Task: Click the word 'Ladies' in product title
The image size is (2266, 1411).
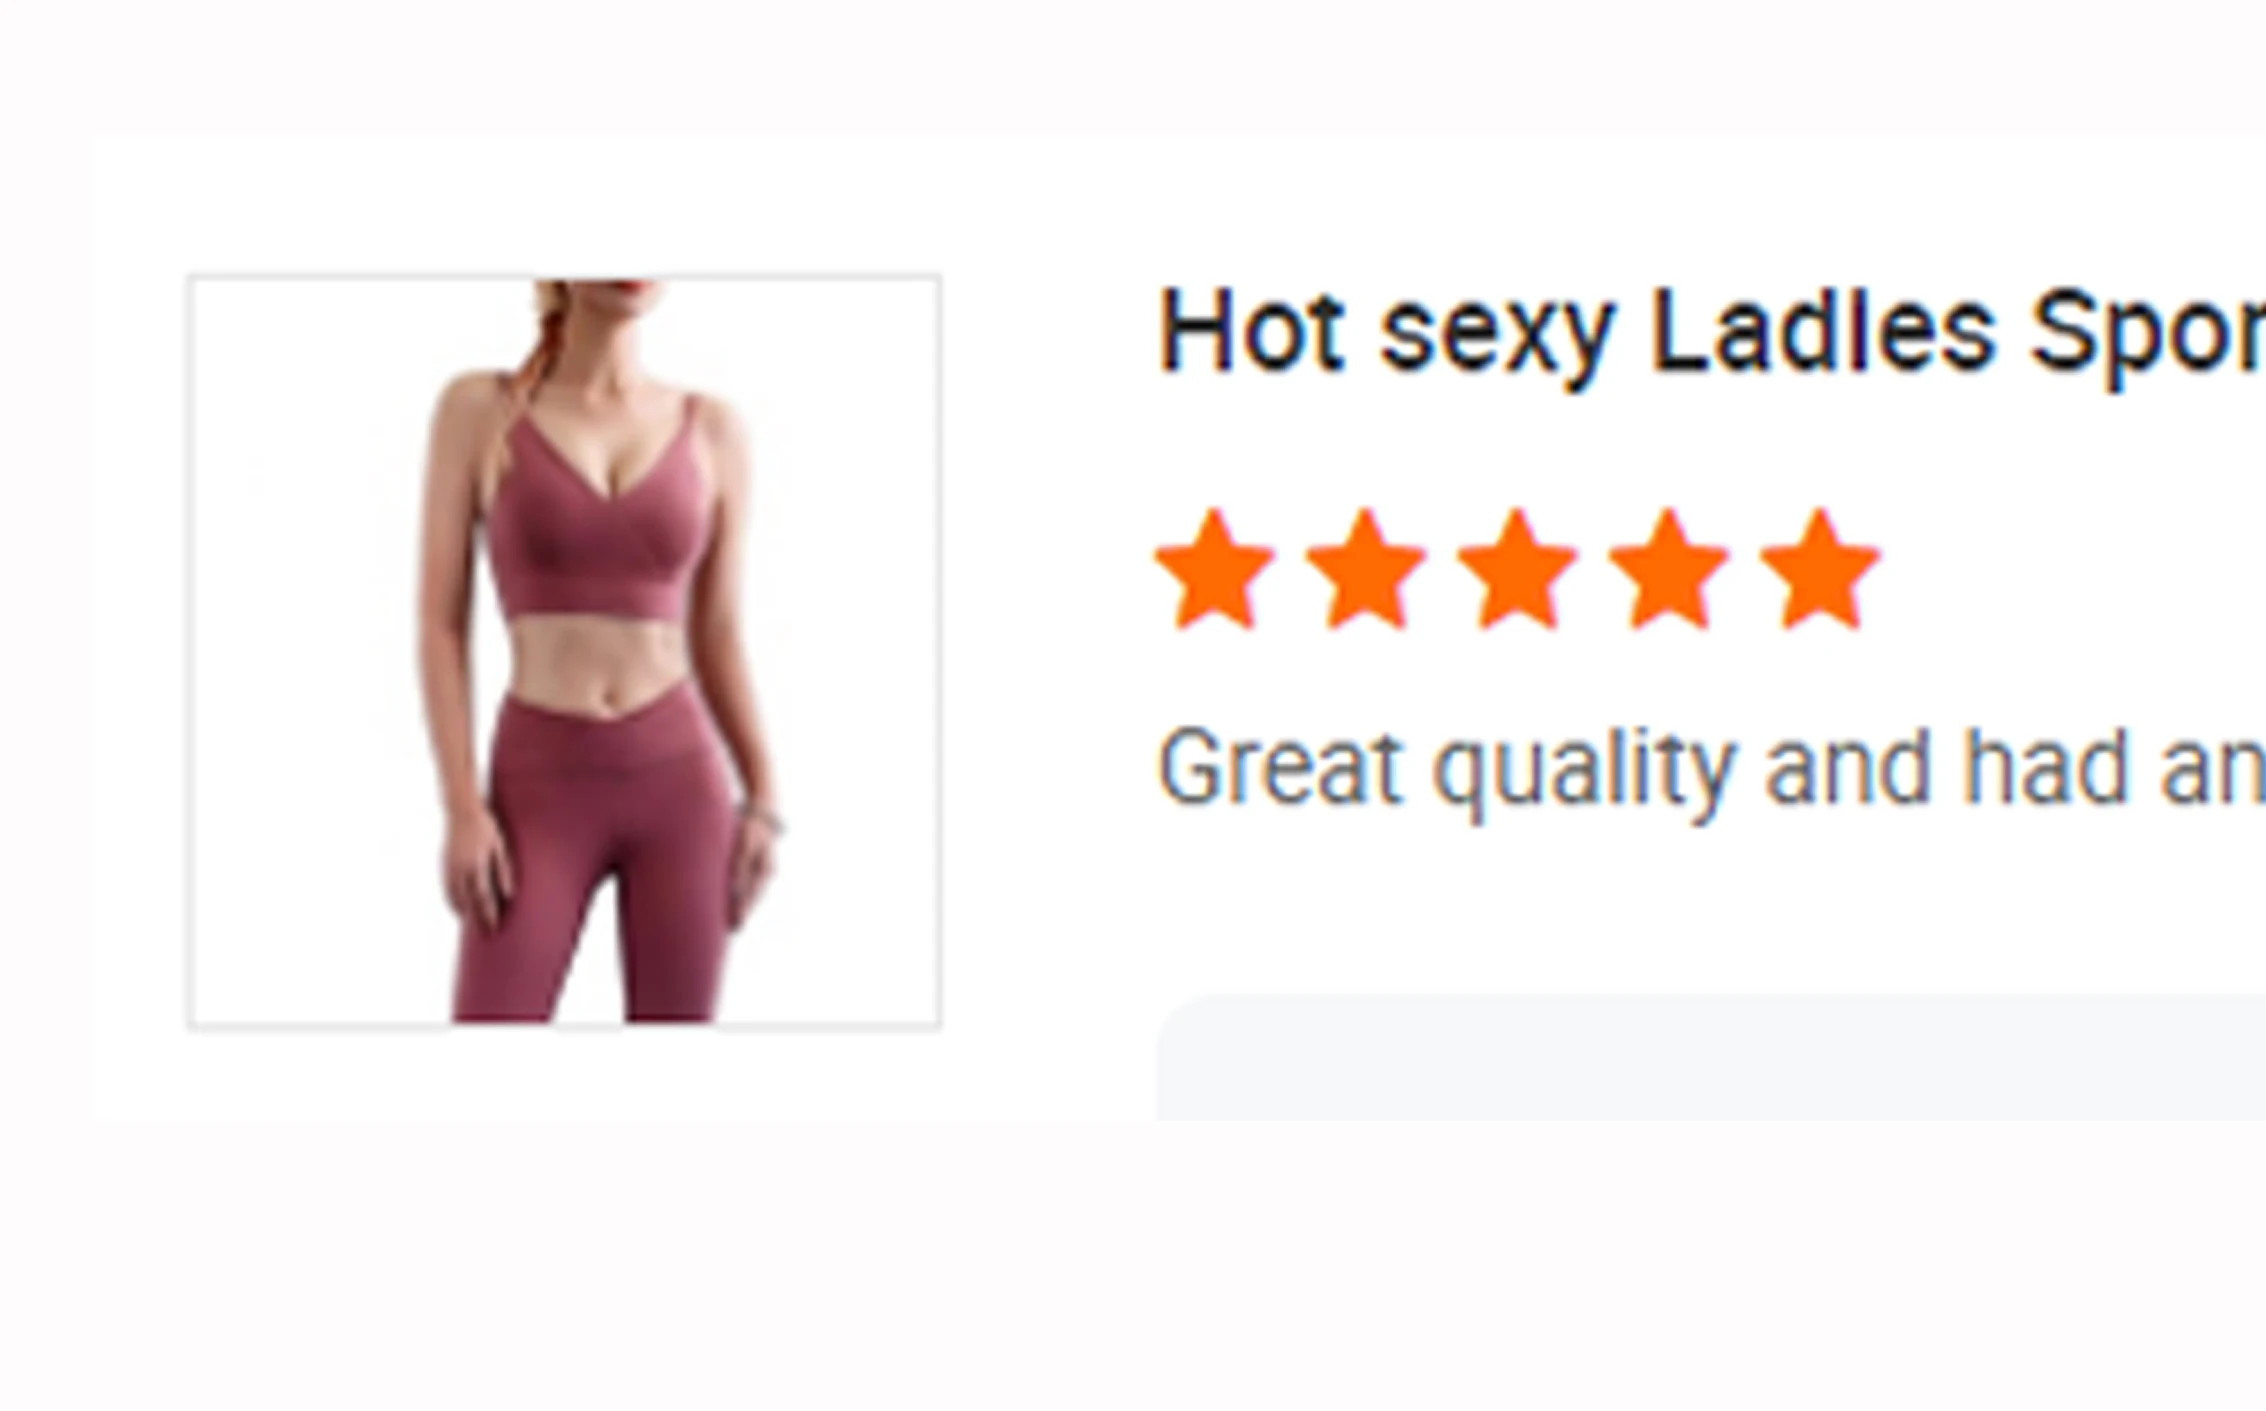Action: click(1823, 331)
